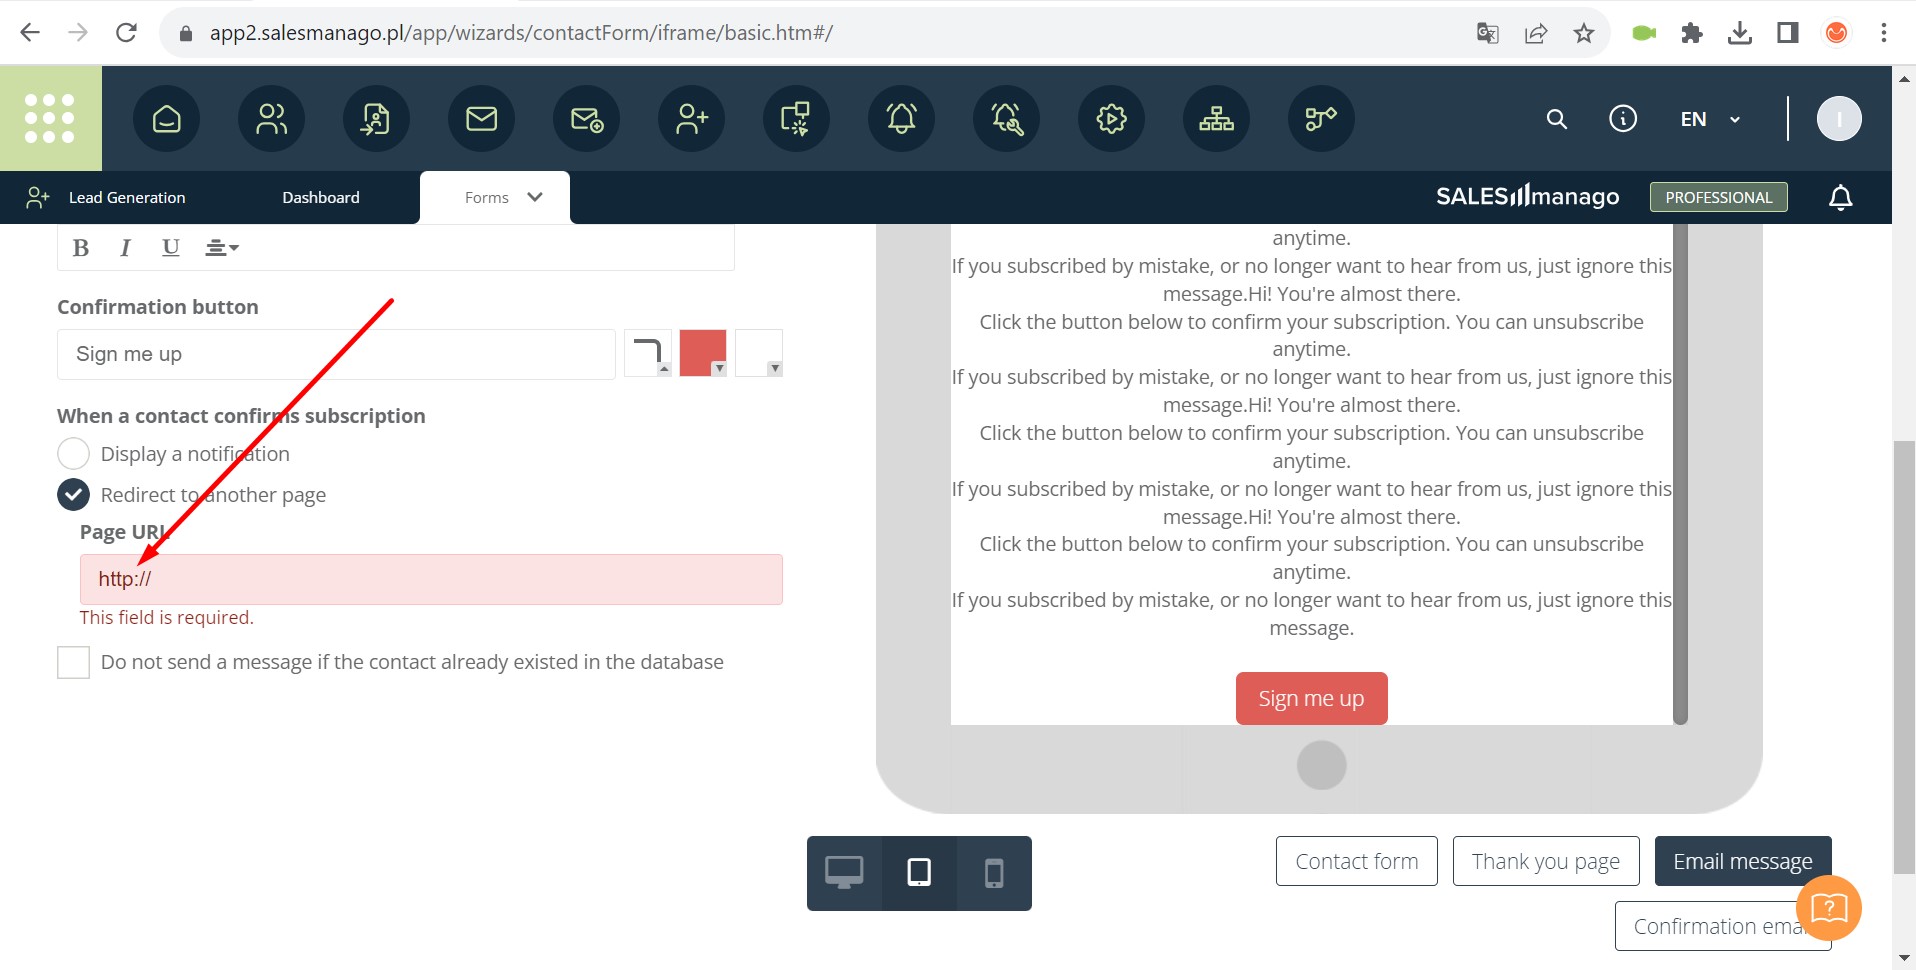
Task: Select Display a notification option
Action: [x=73, y=454]
